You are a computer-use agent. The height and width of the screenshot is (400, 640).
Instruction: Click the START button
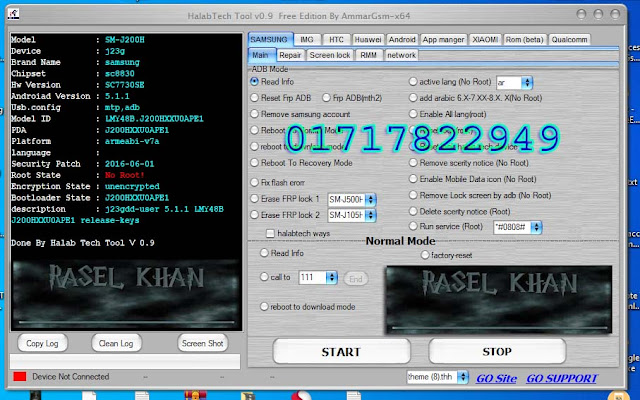tap(341, 351)
